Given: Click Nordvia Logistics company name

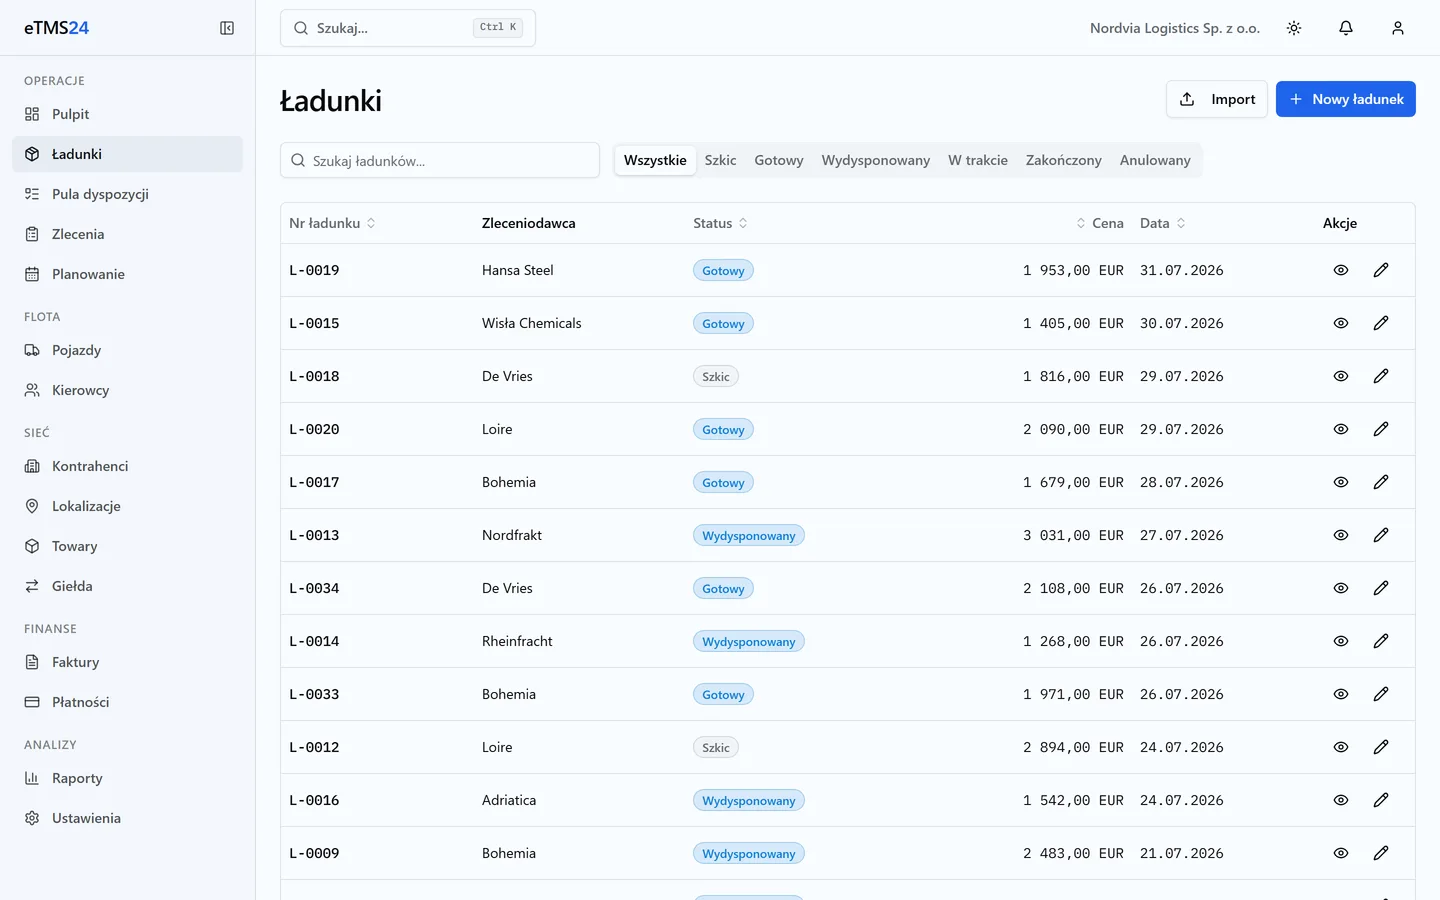Looking at the screenshot, I should tap(1175, 28).
